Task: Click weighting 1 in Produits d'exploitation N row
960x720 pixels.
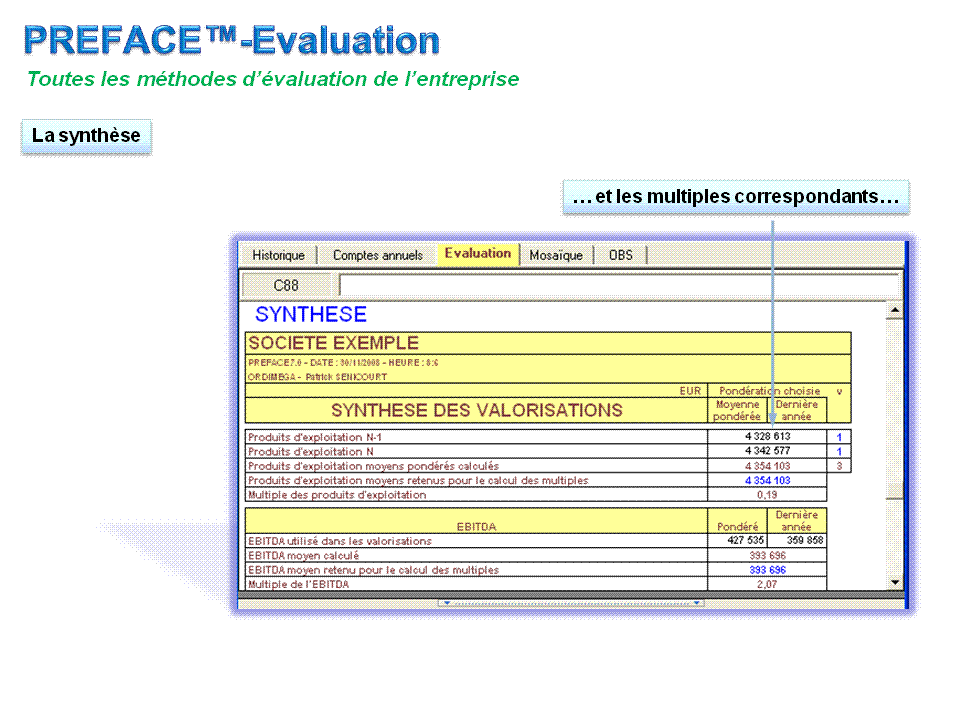Action: [x=839, y=451]
